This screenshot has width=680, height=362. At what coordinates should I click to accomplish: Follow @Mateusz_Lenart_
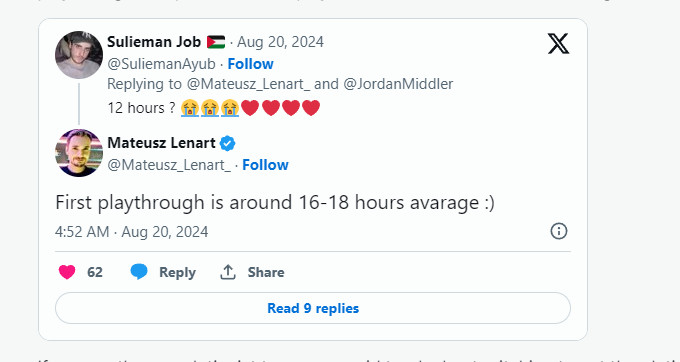265,165
